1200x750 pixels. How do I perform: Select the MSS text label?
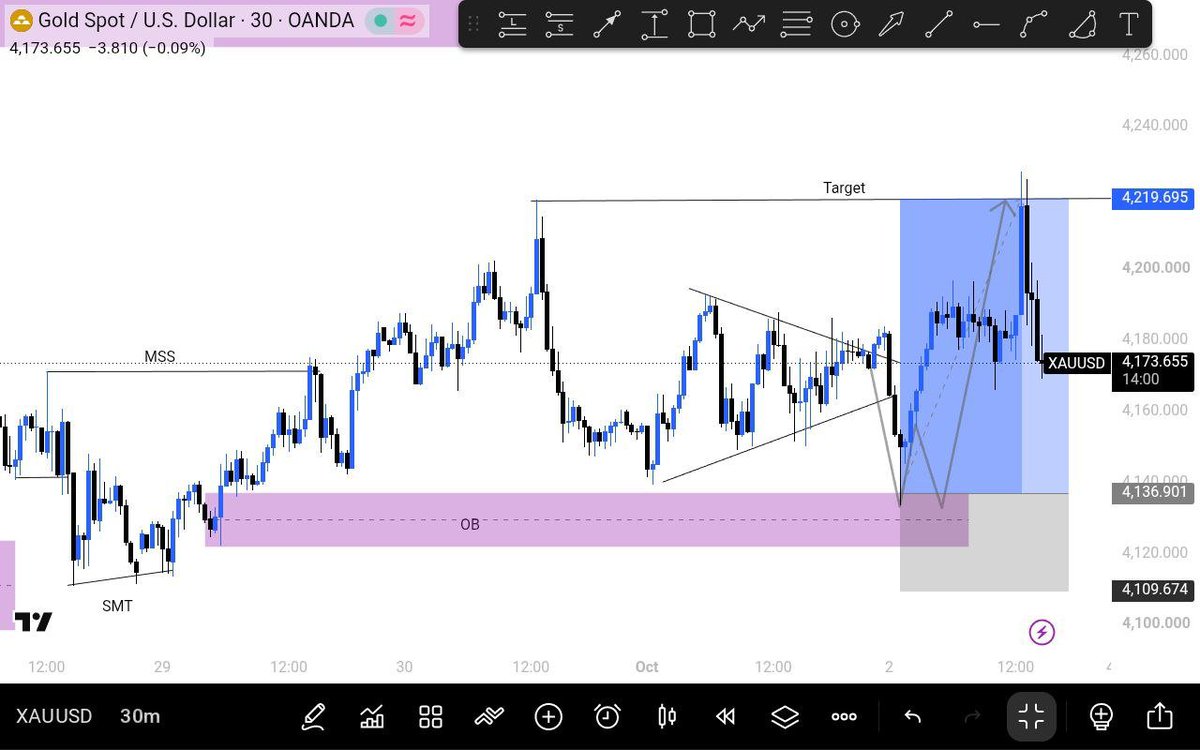160,357
